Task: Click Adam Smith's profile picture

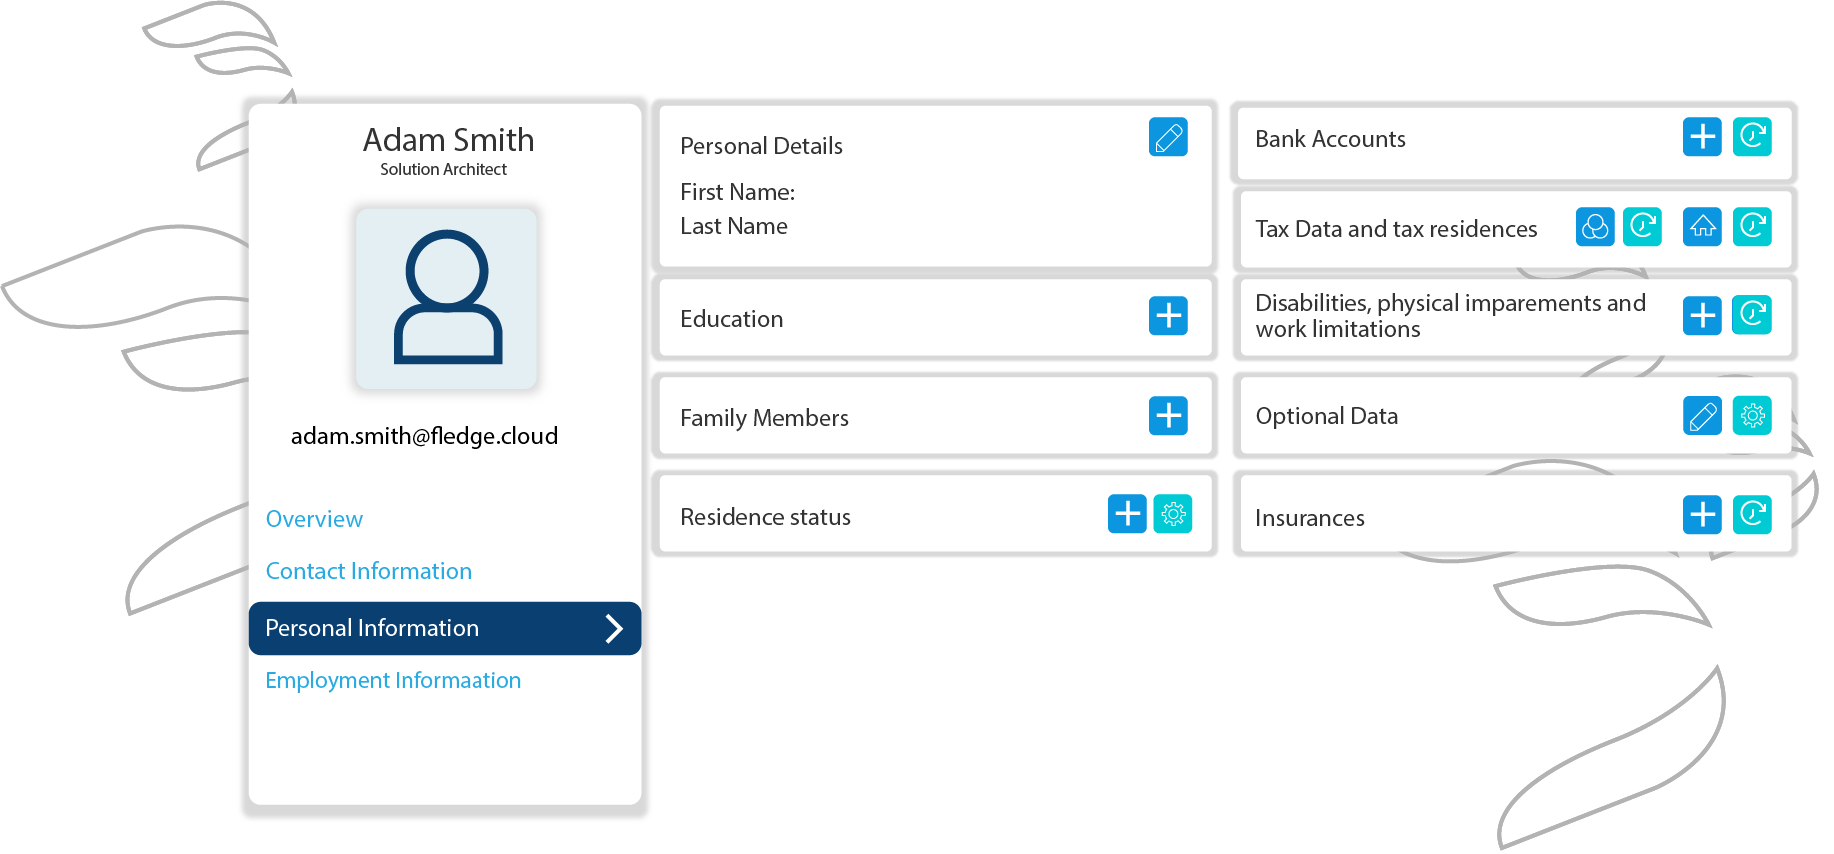Action: pyautogui.click(x=447, y=298)
